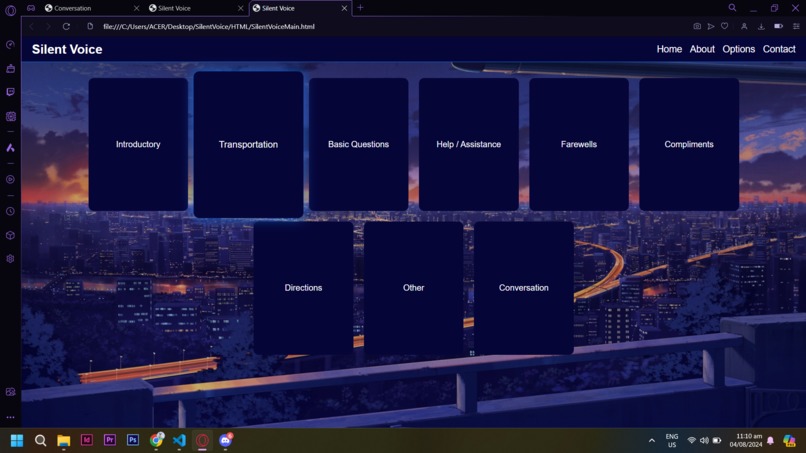The width and height of the screenshot is (806, 453).
Task: Open the Transportation card
Action: click(248, 144)
